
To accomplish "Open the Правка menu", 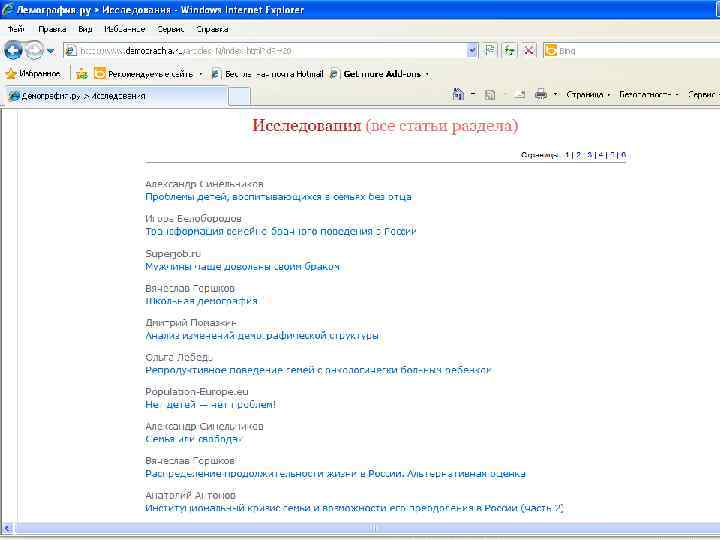I will tap(52, 29).
